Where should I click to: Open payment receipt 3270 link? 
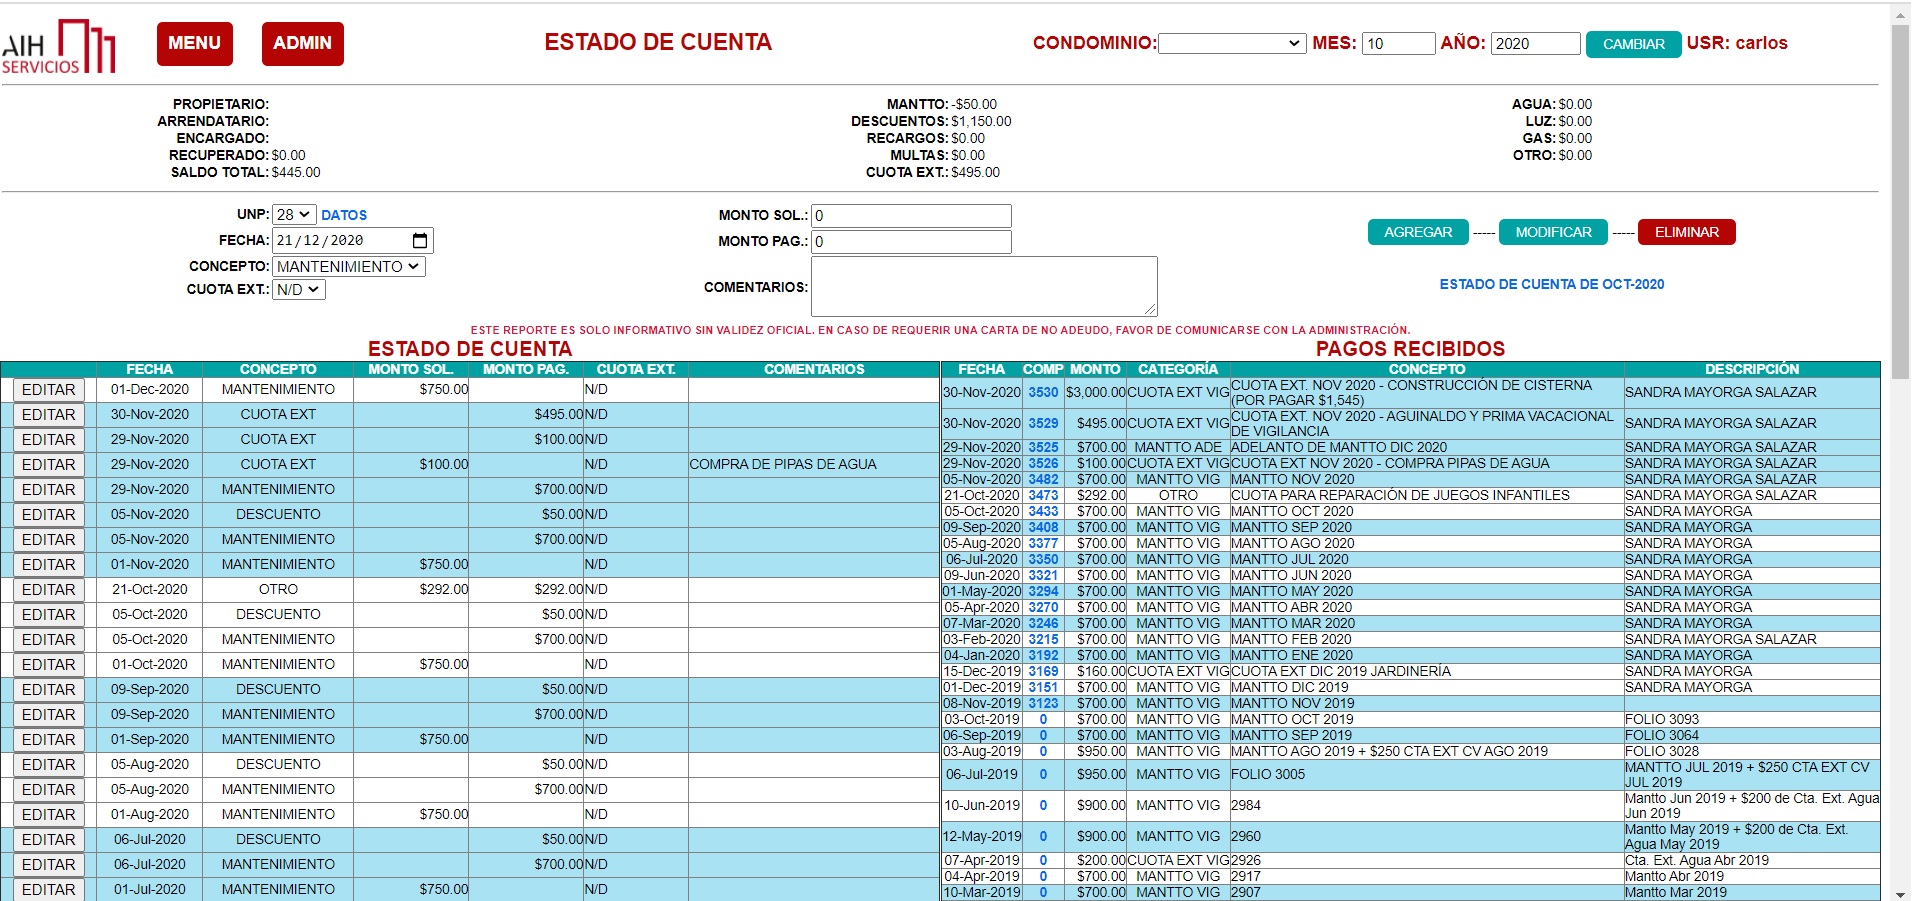pos(1043,608)
